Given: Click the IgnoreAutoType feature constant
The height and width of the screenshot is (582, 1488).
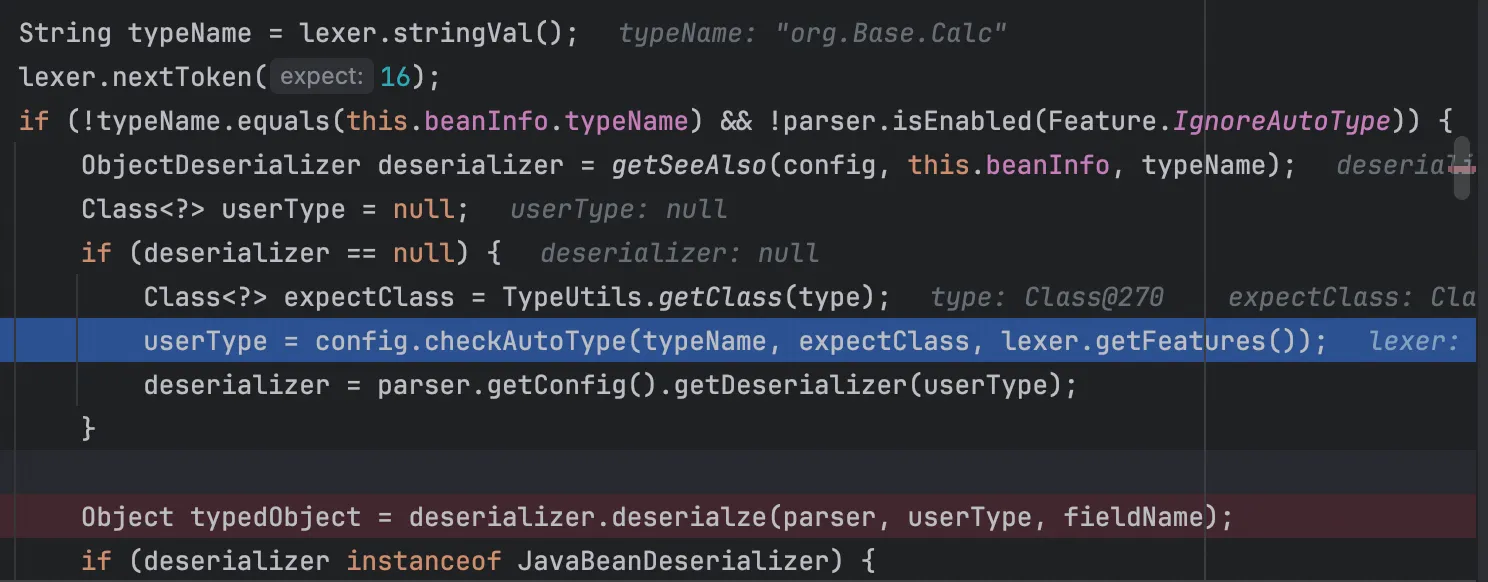Looking at the screenshot, I should (1281, 121).
